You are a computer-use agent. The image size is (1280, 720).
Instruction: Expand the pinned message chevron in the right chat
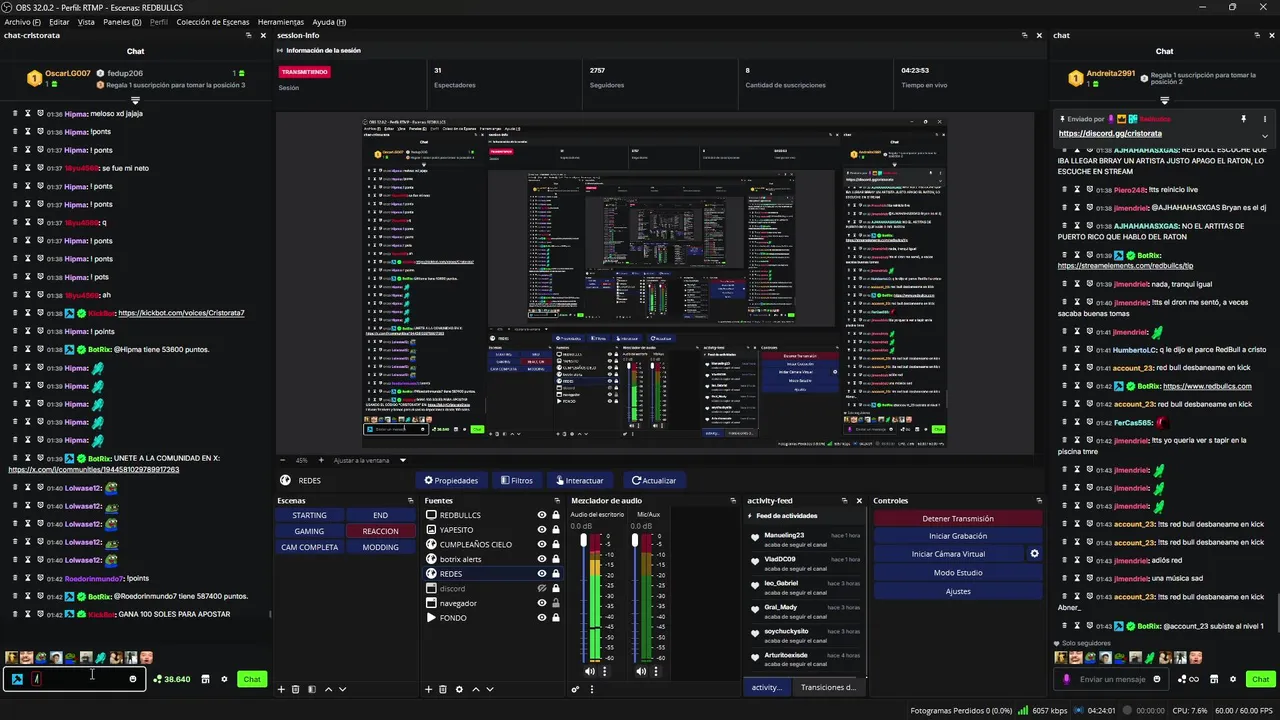pyautogui.click(x=1265, y=135)
